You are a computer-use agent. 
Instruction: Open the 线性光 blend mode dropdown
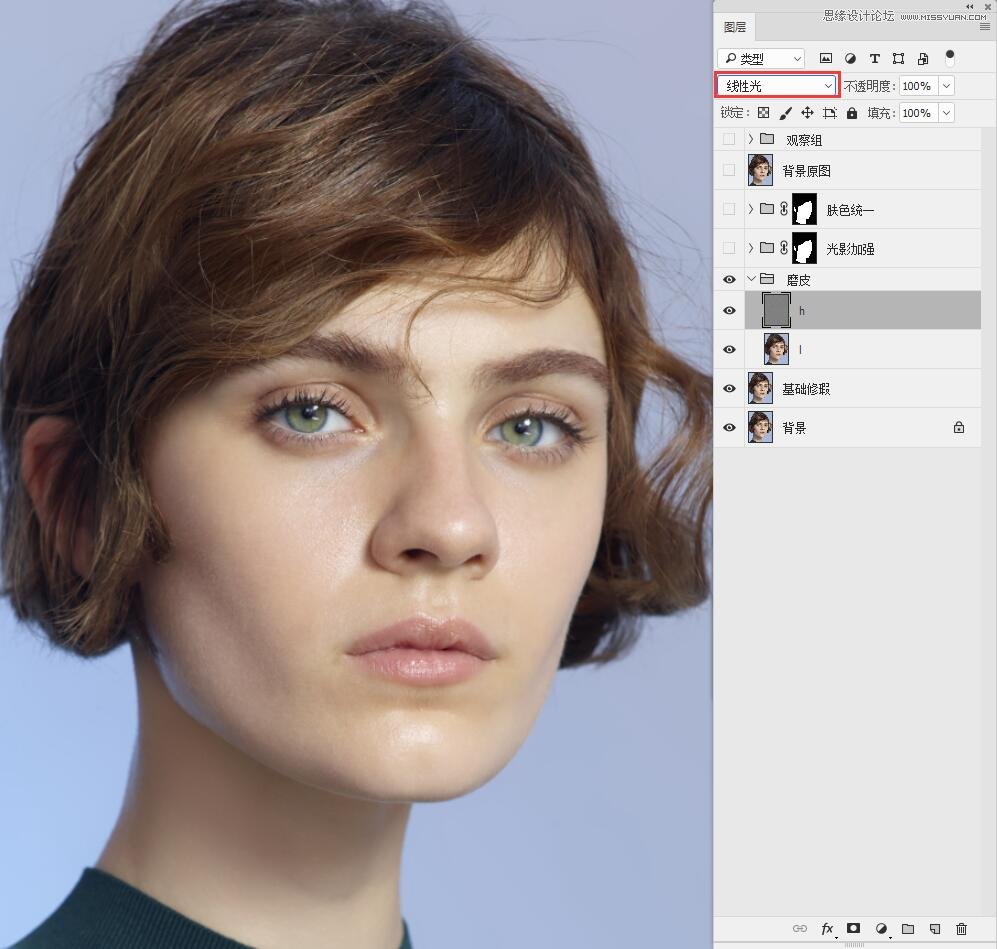coord(777,86)
